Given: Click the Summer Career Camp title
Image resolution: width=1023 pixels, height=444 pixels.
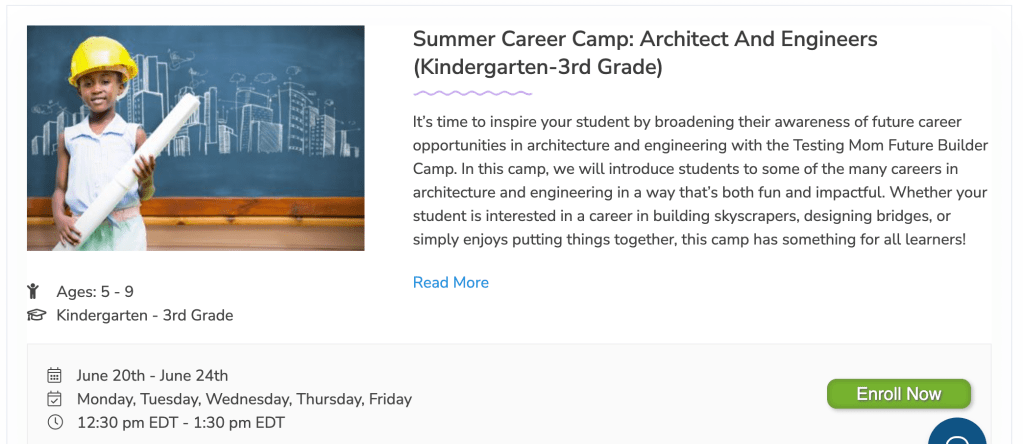Looking at the screenshot, I should pyautogui.click(x=644, y=53).
